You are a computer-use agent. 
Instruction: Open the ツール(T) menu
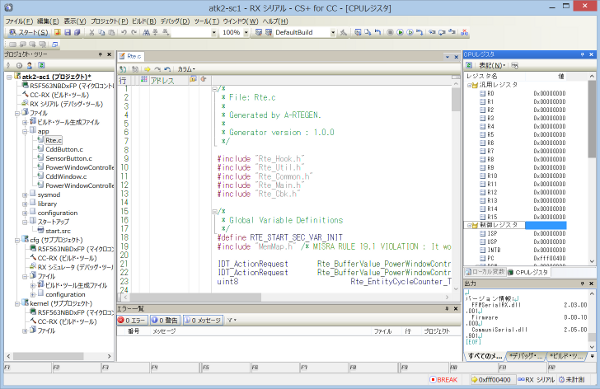[206, 21]
